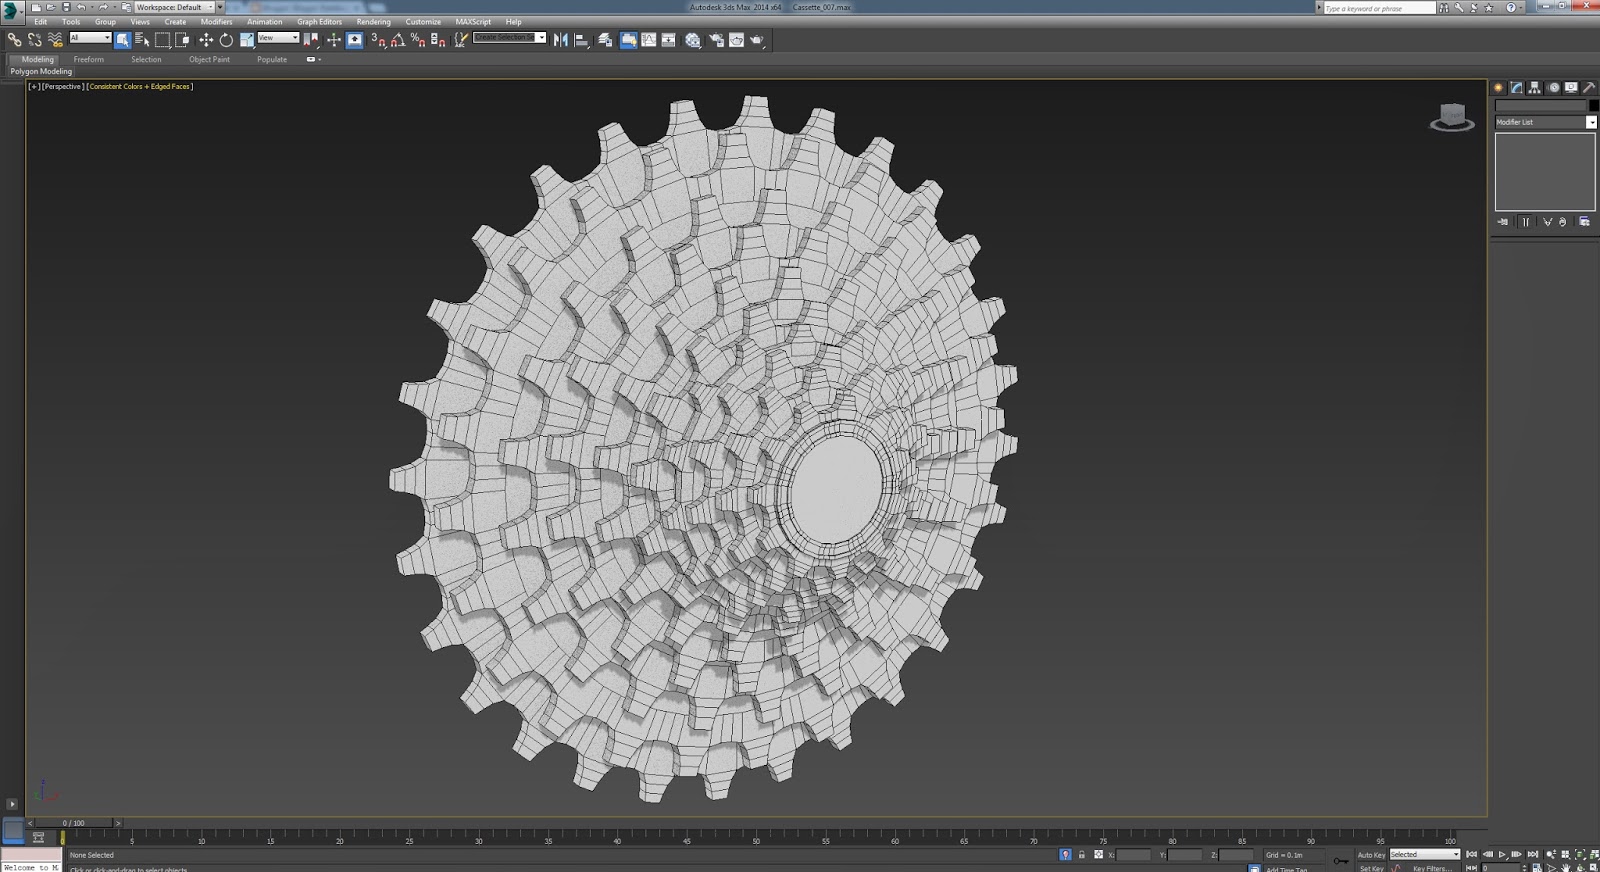Click the object color swatch

pyautogui.click(x=1594, y=105)
